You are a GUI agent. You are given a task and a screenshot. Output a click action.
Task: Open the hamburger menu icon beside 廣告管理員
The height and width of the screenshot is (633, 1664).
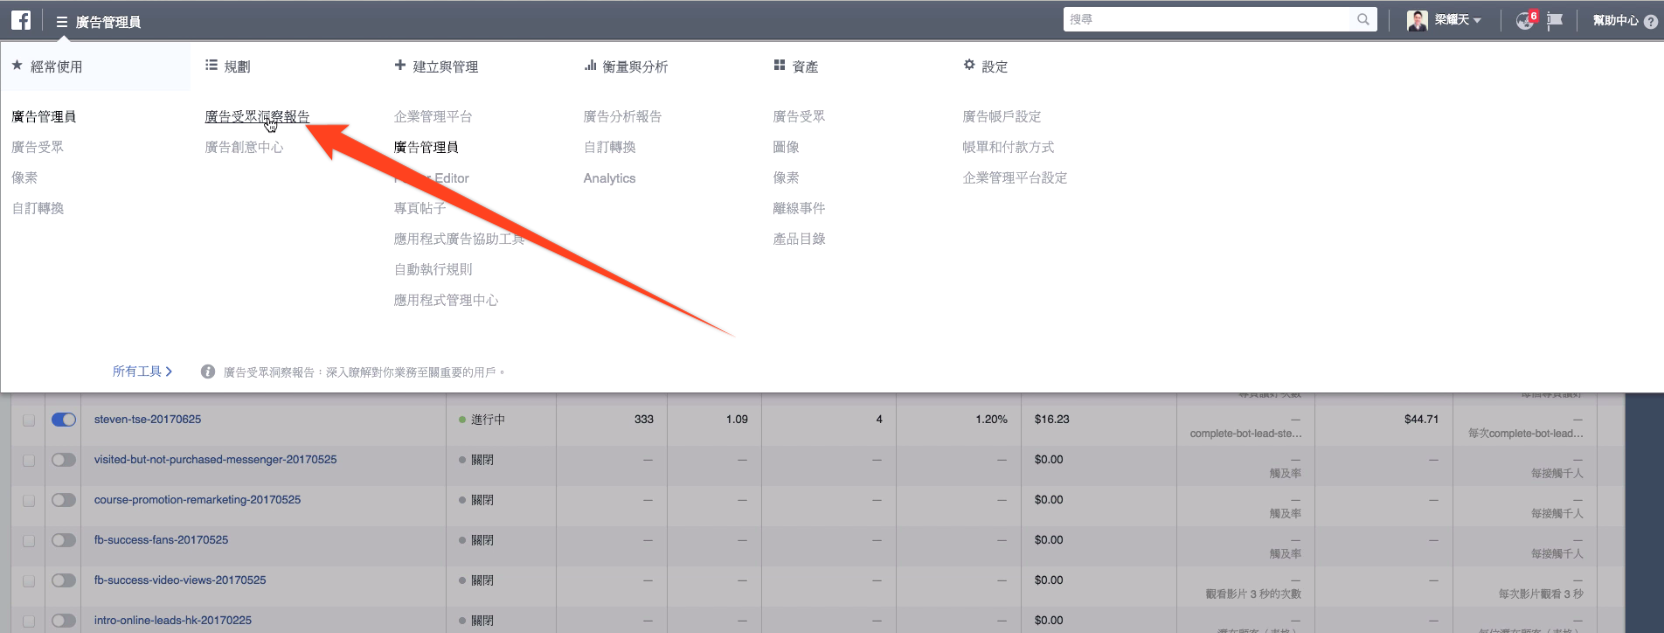point(62,21)
